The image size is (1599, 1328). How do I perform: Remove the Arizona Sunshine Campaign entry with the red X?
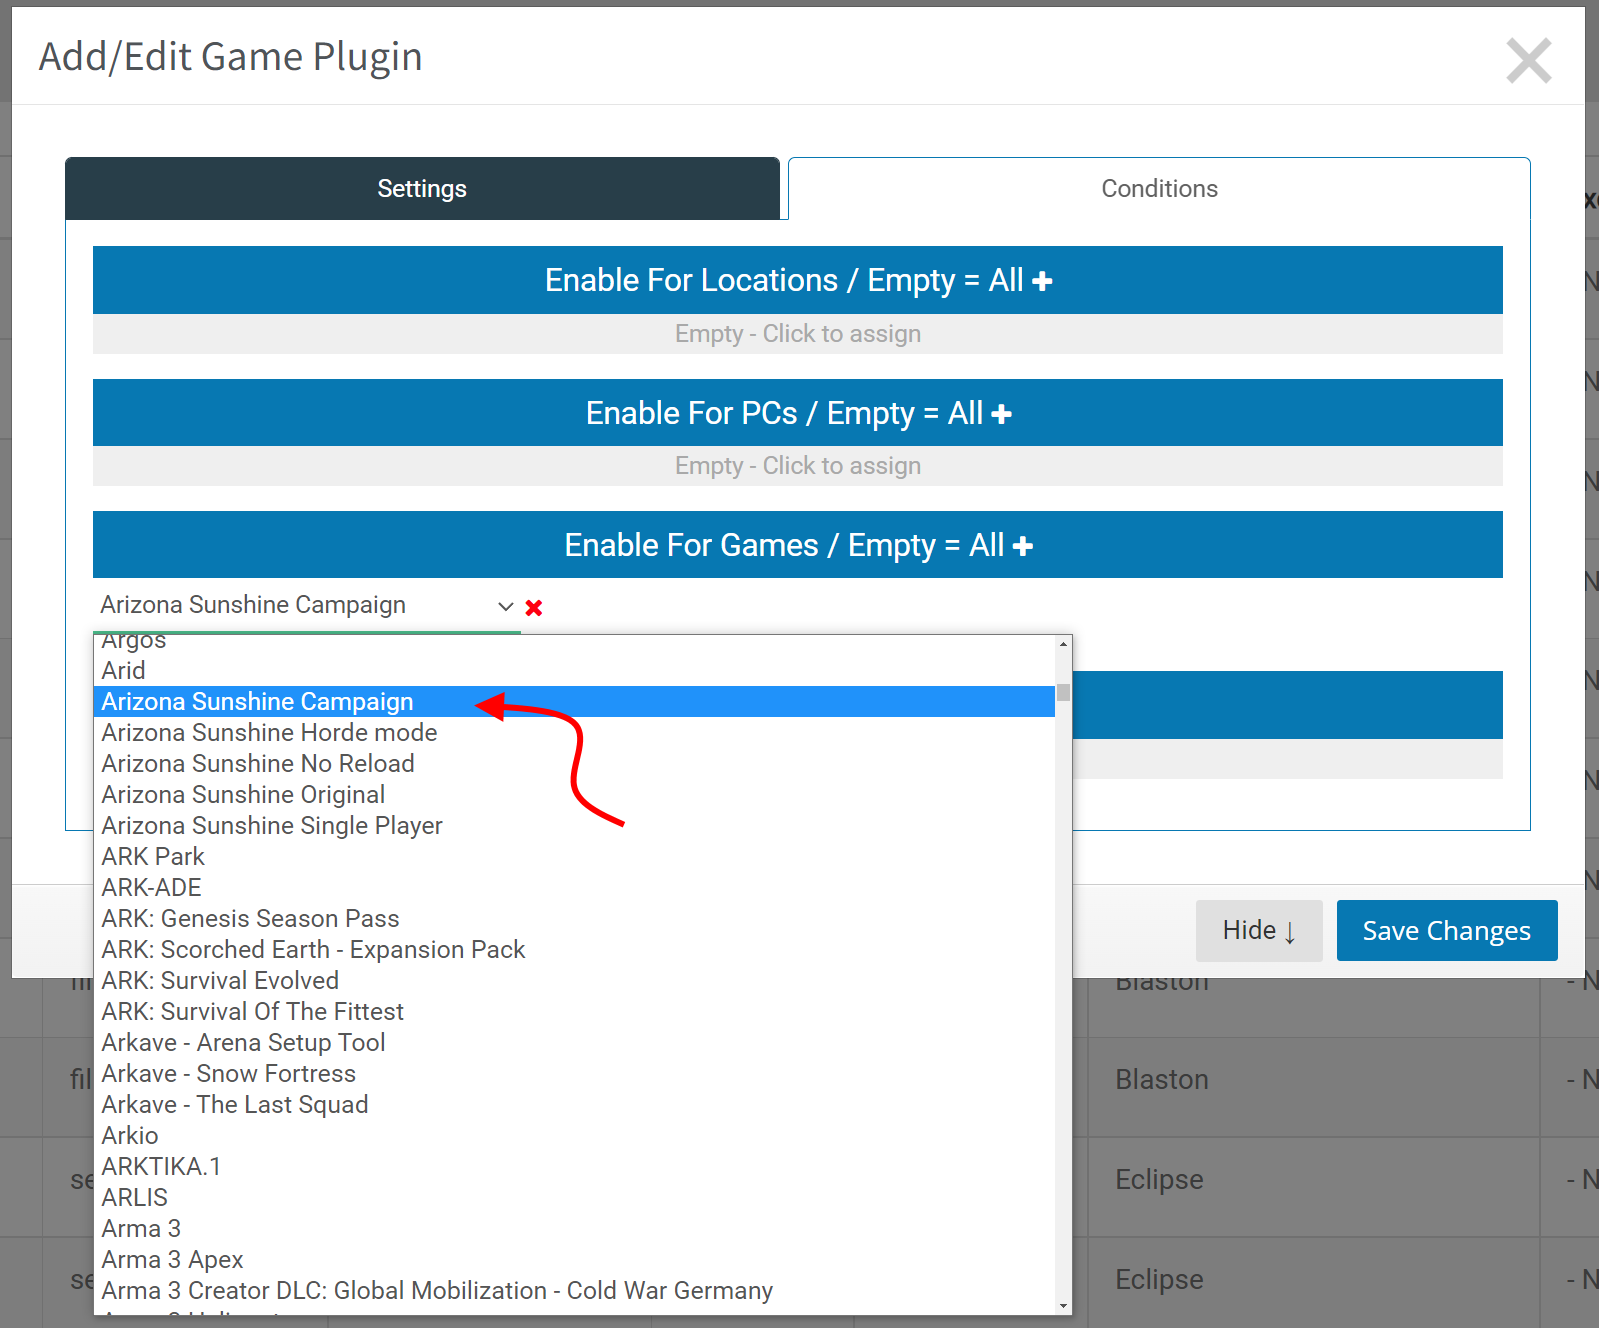534,608
